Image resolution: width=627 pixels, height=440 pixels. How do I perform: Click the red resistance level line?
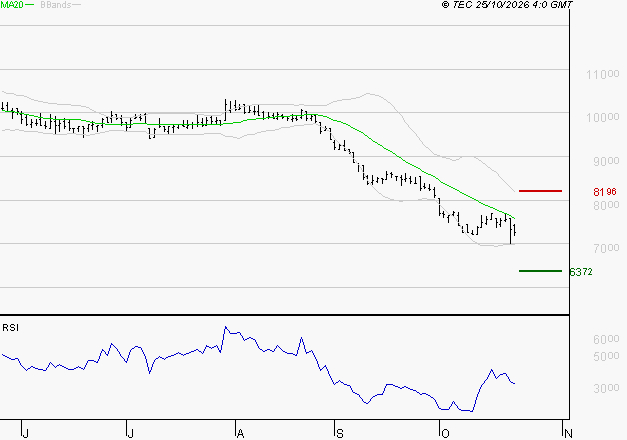click(540, 191)
